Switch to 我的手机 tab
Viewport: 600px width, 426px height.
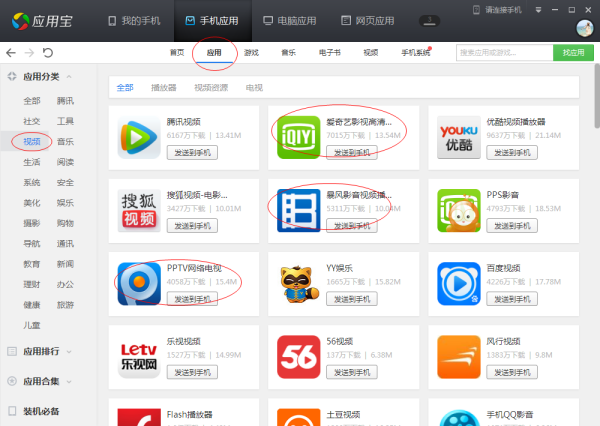click(134, 21)
